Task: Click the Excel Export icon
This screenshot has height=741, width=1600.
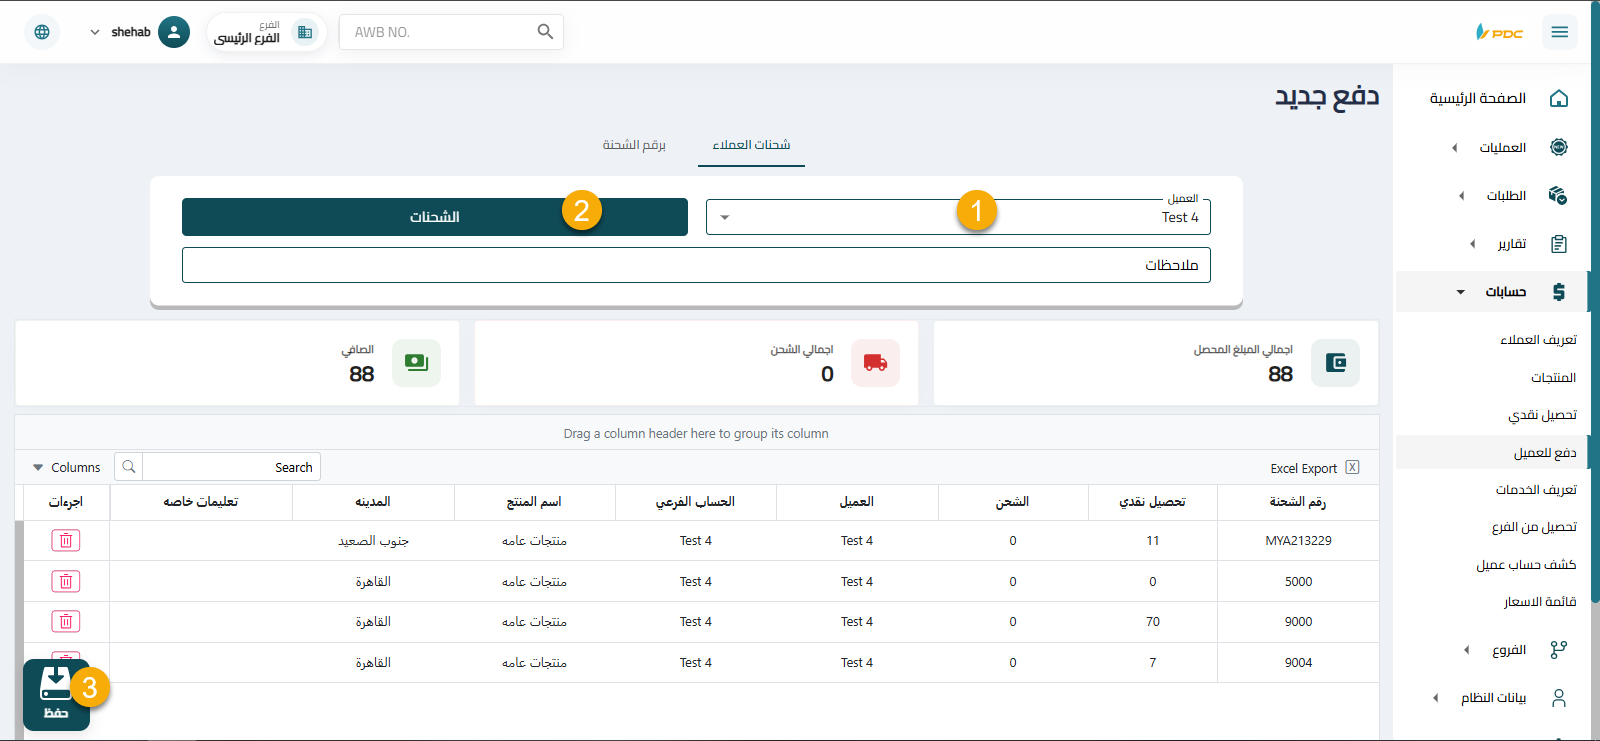Action: [1352, 467]
